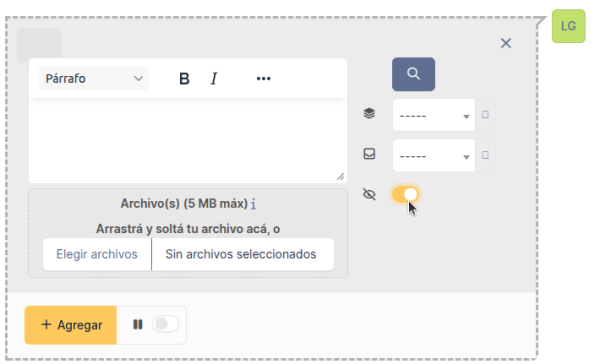
Task: Click the Agregar button
Action: (71, 325)
